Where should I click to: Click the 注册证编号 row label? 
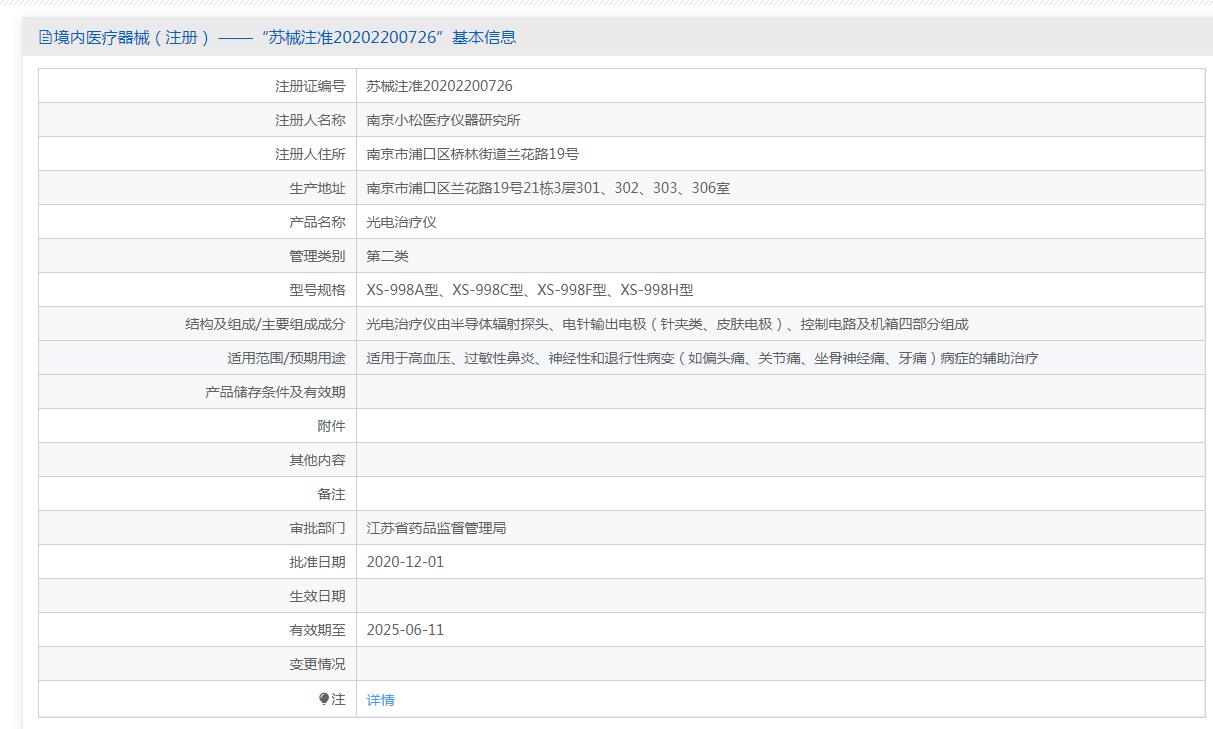click(310, 86)
